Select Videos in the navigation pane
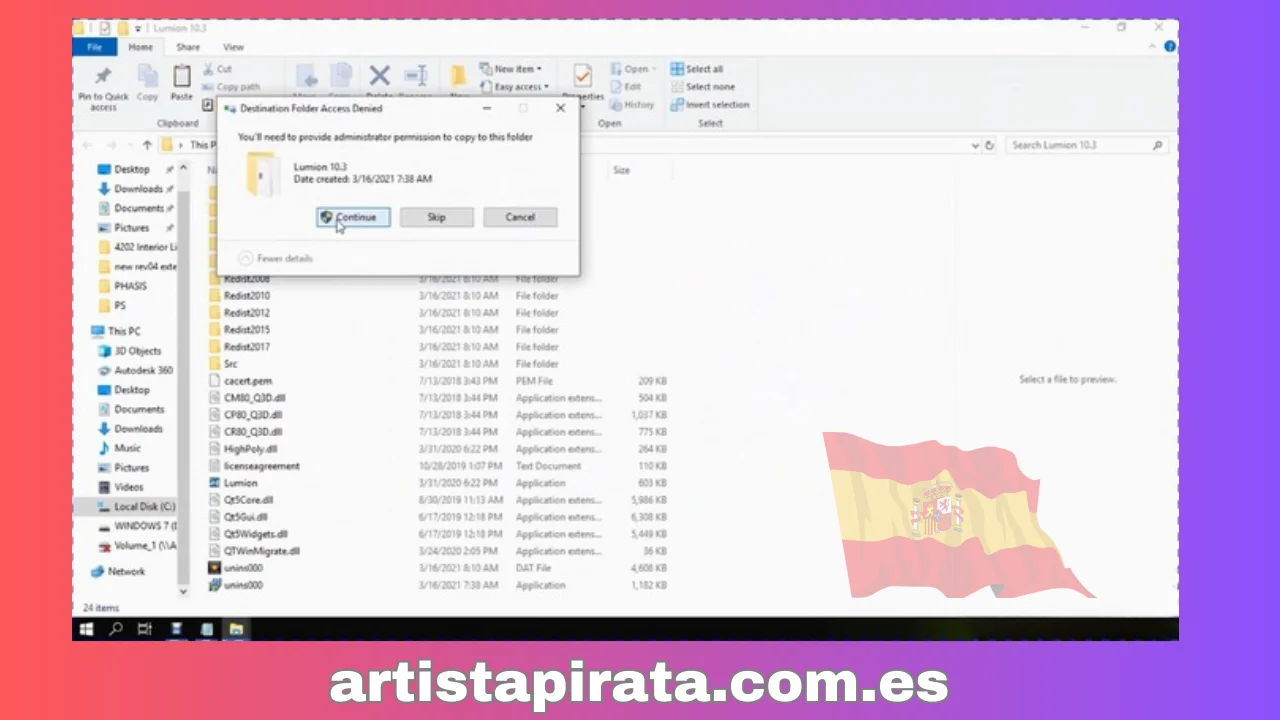Image resolution: width=1280 pixels, height=720 pixels. (128, 487)
